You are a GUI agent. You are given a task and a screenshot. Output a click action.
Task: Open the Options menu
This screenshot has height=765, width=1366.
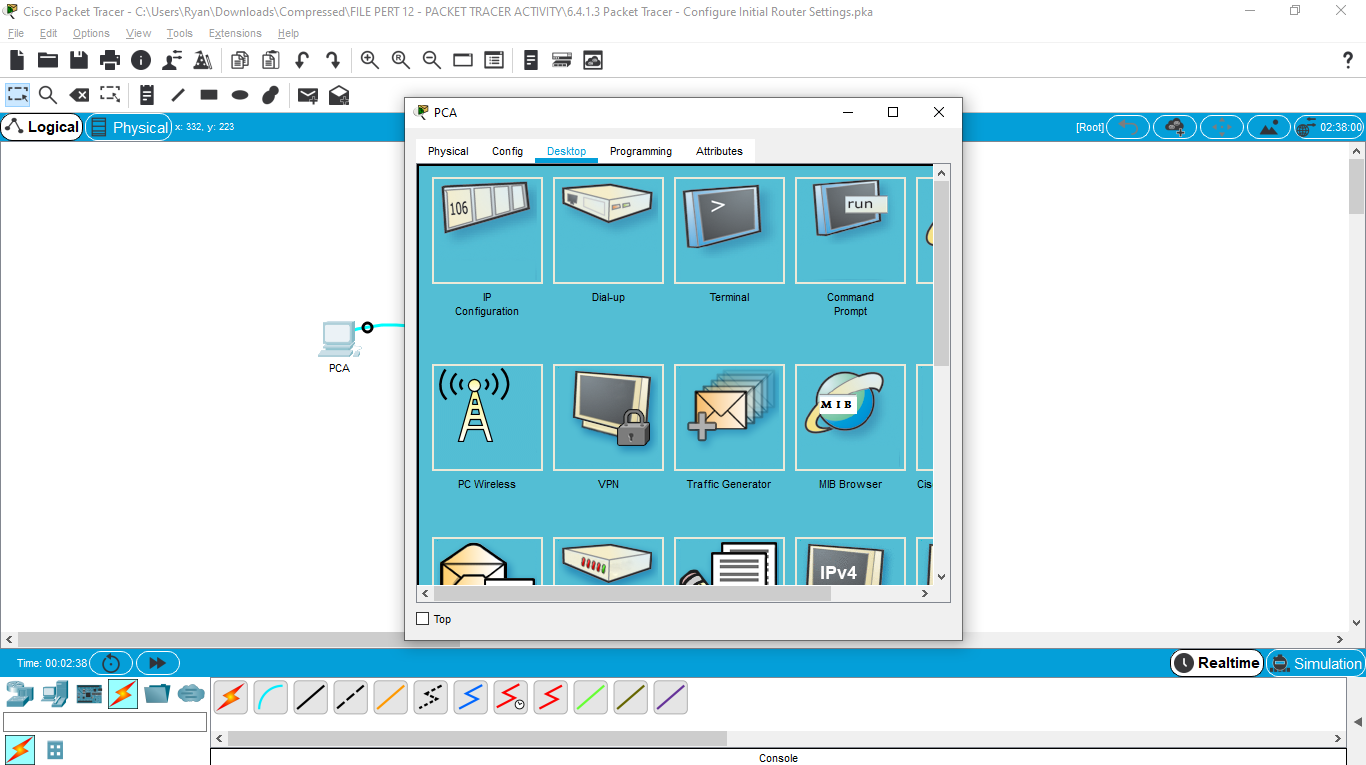click(x=91, y=33)
